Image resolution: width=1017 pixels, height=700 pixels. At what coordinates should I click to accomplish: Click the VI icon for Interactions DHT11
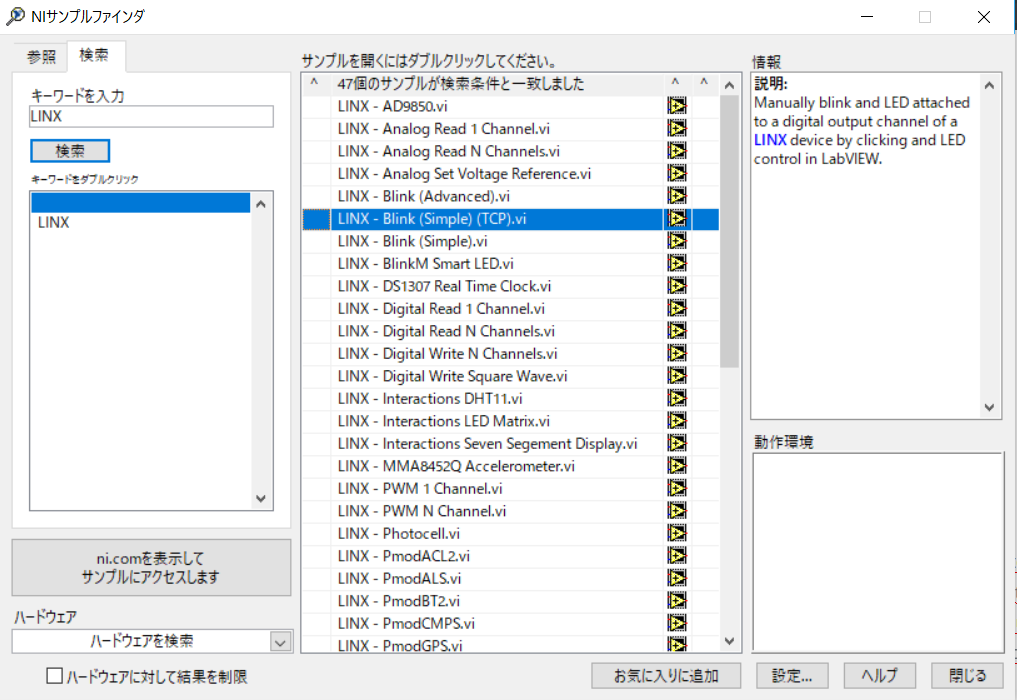pos(676,398)
